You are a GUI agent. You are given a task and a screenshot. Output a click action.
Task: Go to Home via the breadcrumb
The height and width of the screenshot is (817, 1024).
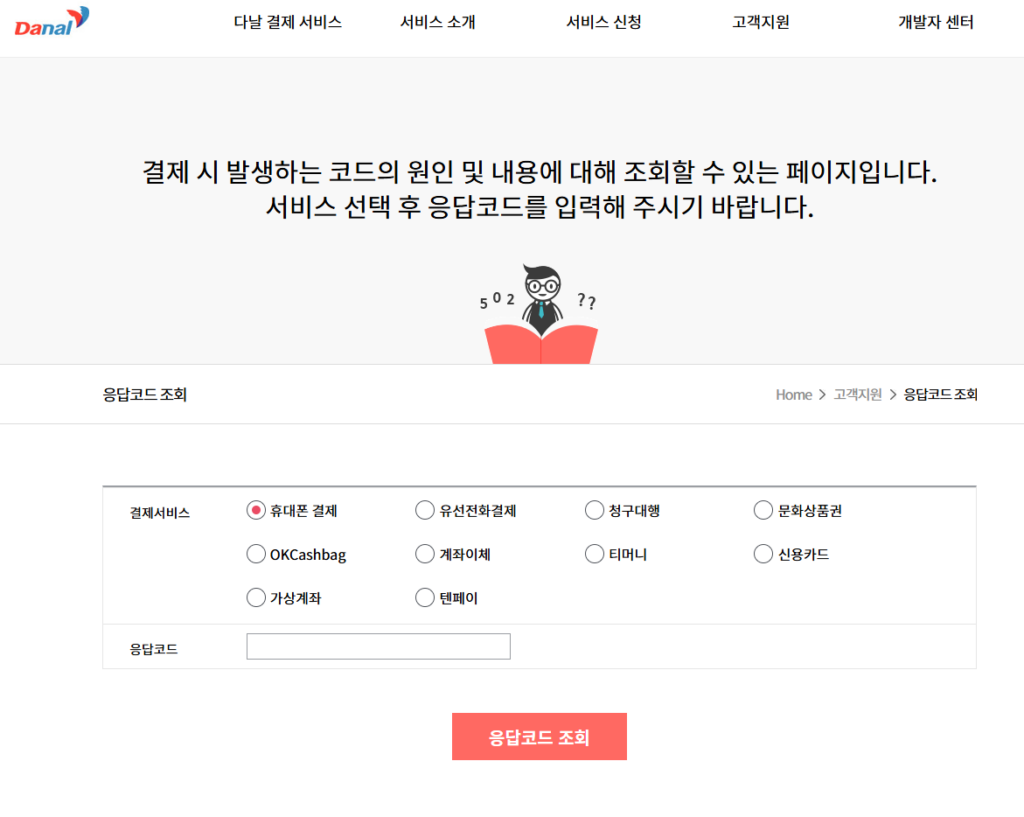click(x=793, y=395)
